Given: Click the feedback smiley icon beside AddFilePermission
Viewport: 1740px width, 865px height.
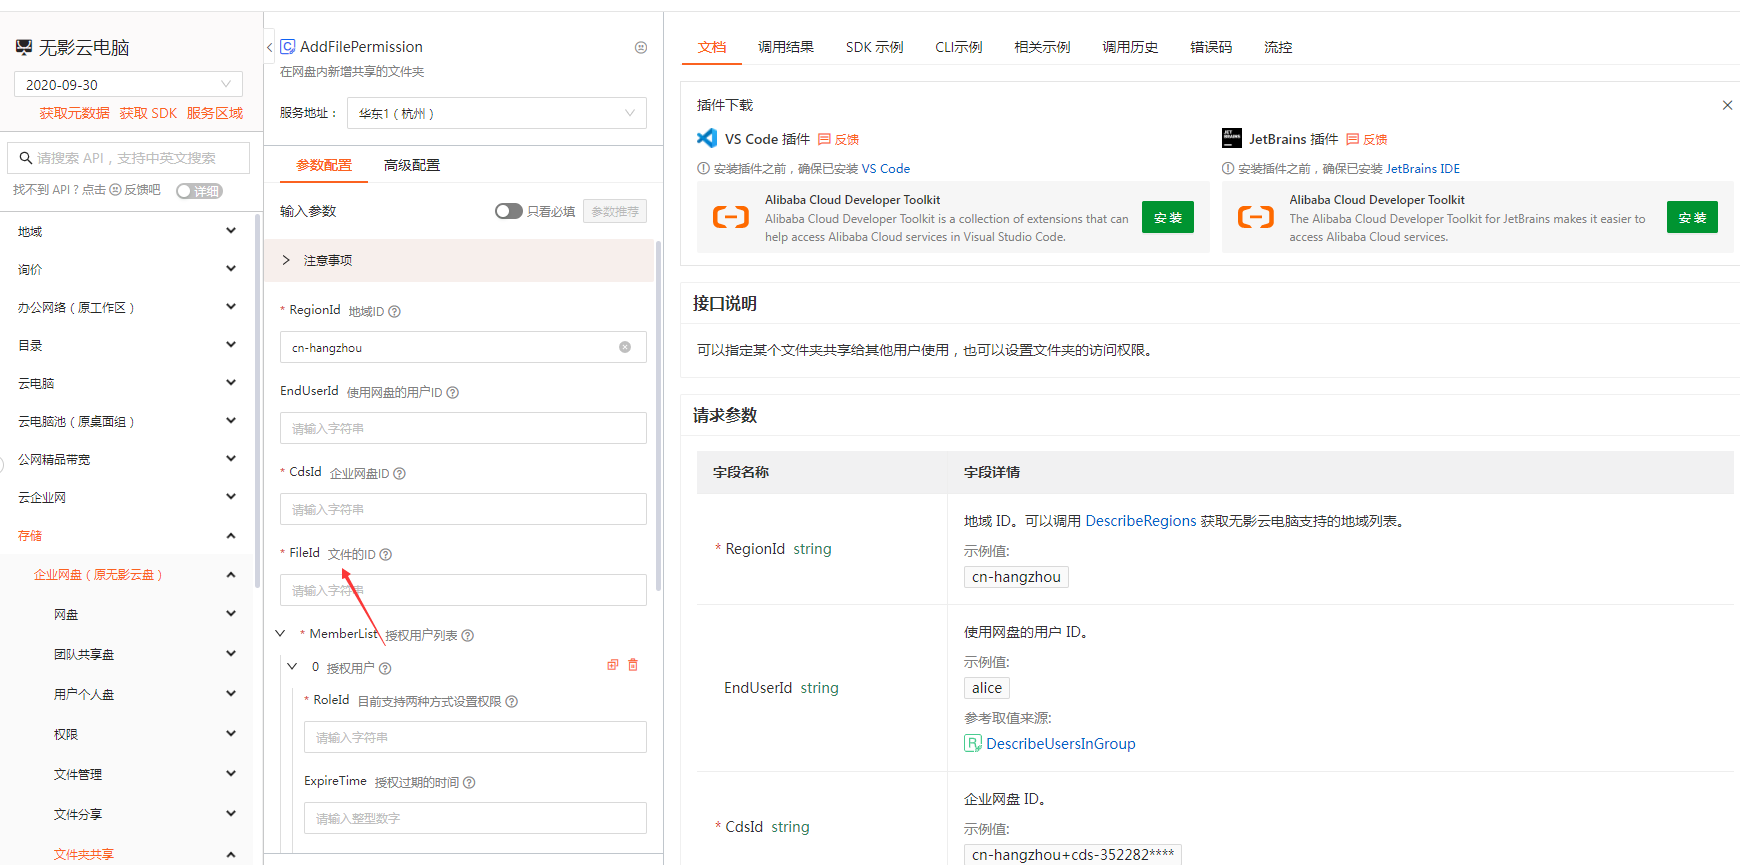Looking at the screenshot, I should click(641, 47).
